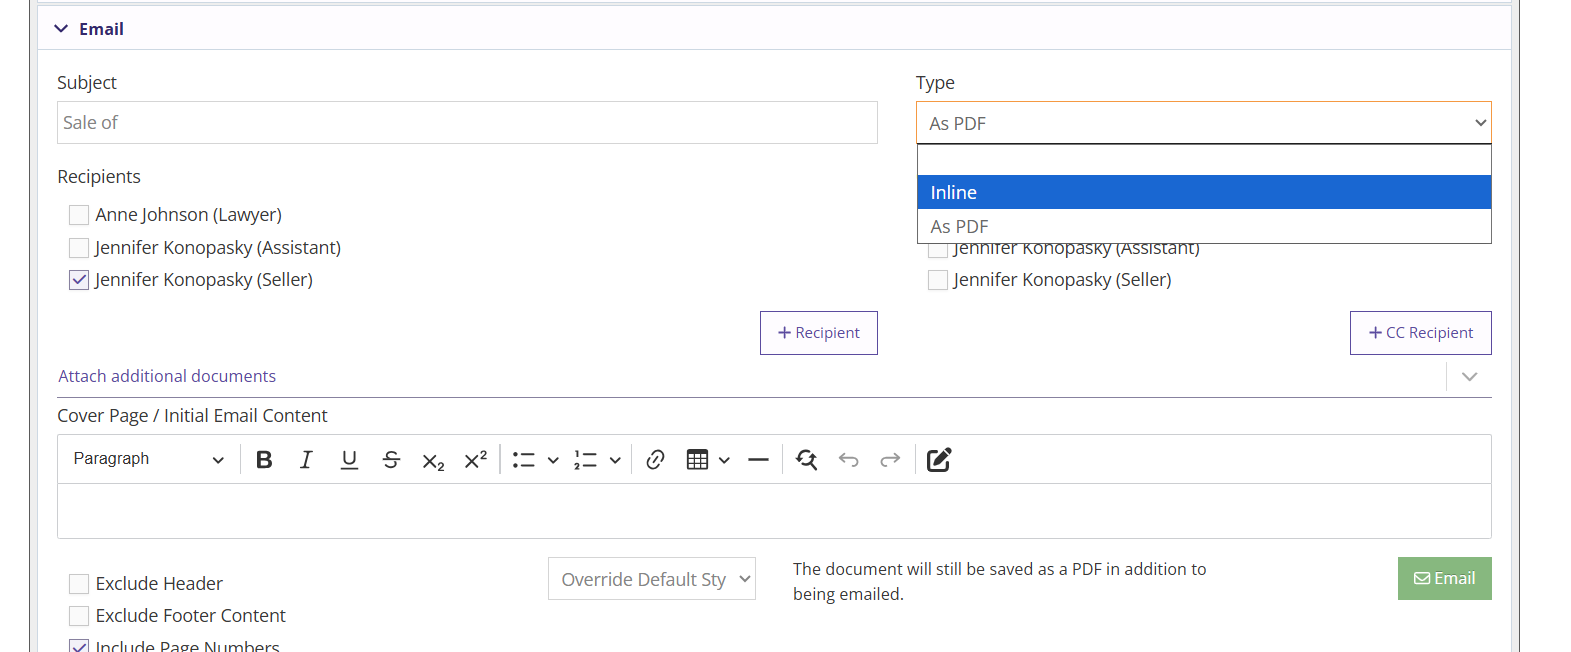
Task: Open find and replace tool
Action: (806, 460)
